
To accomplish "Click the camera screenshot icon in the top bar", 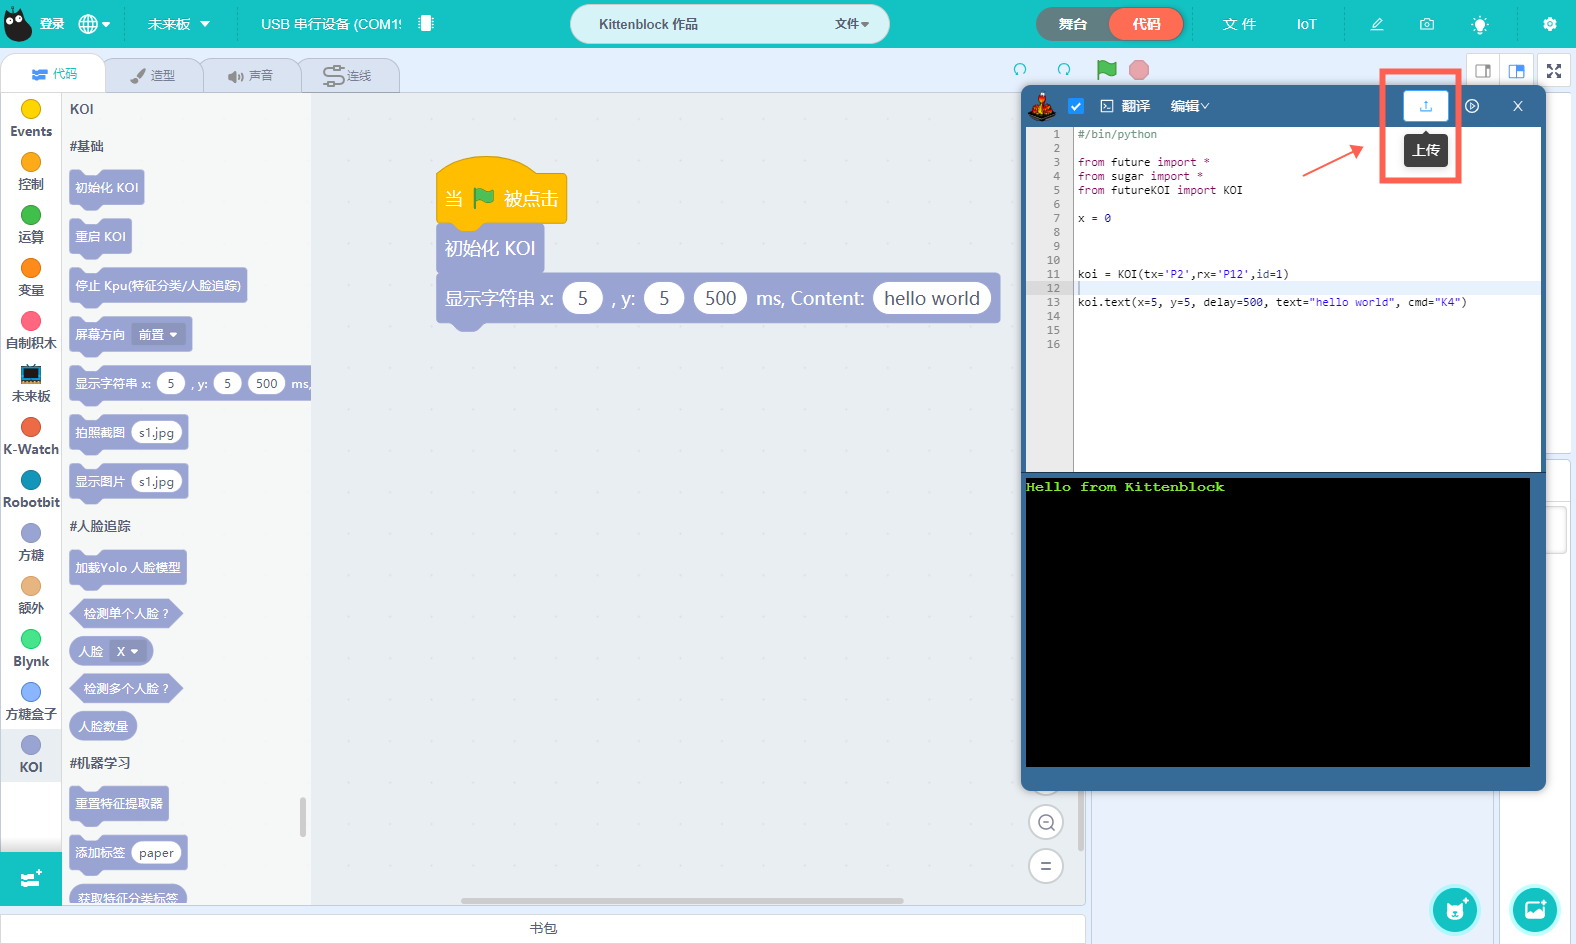I will coord(1427,24).
